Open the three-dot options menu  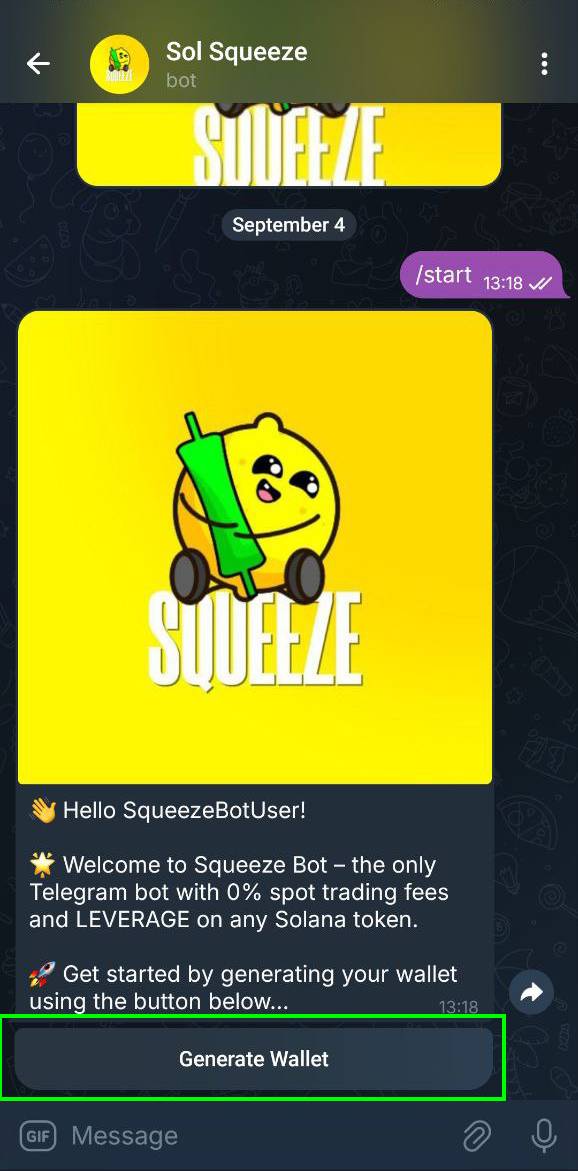point(544,63)
